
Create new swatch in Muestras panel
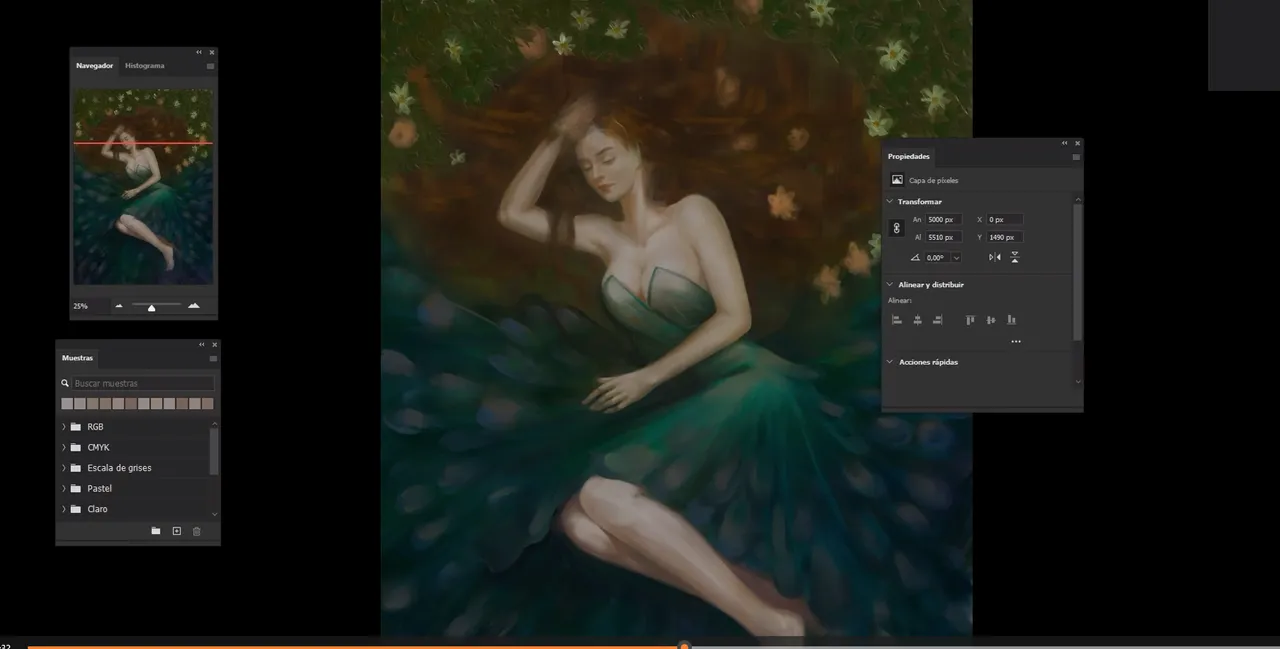[176, 531]
